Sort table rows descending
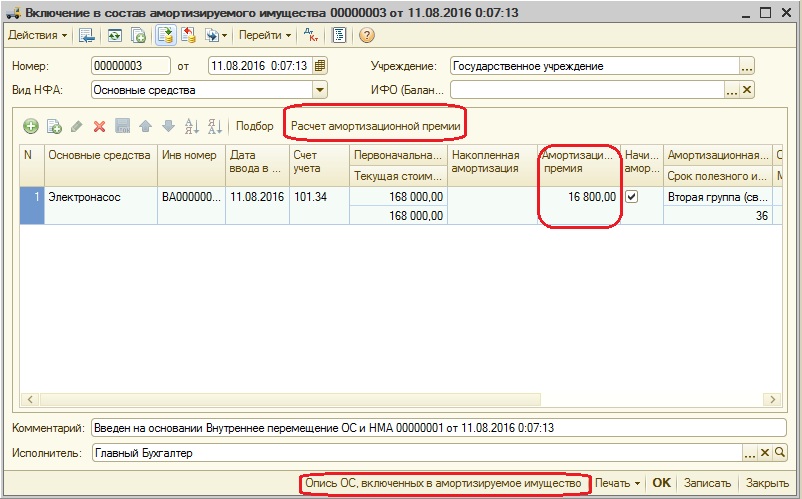 point(215,126)
